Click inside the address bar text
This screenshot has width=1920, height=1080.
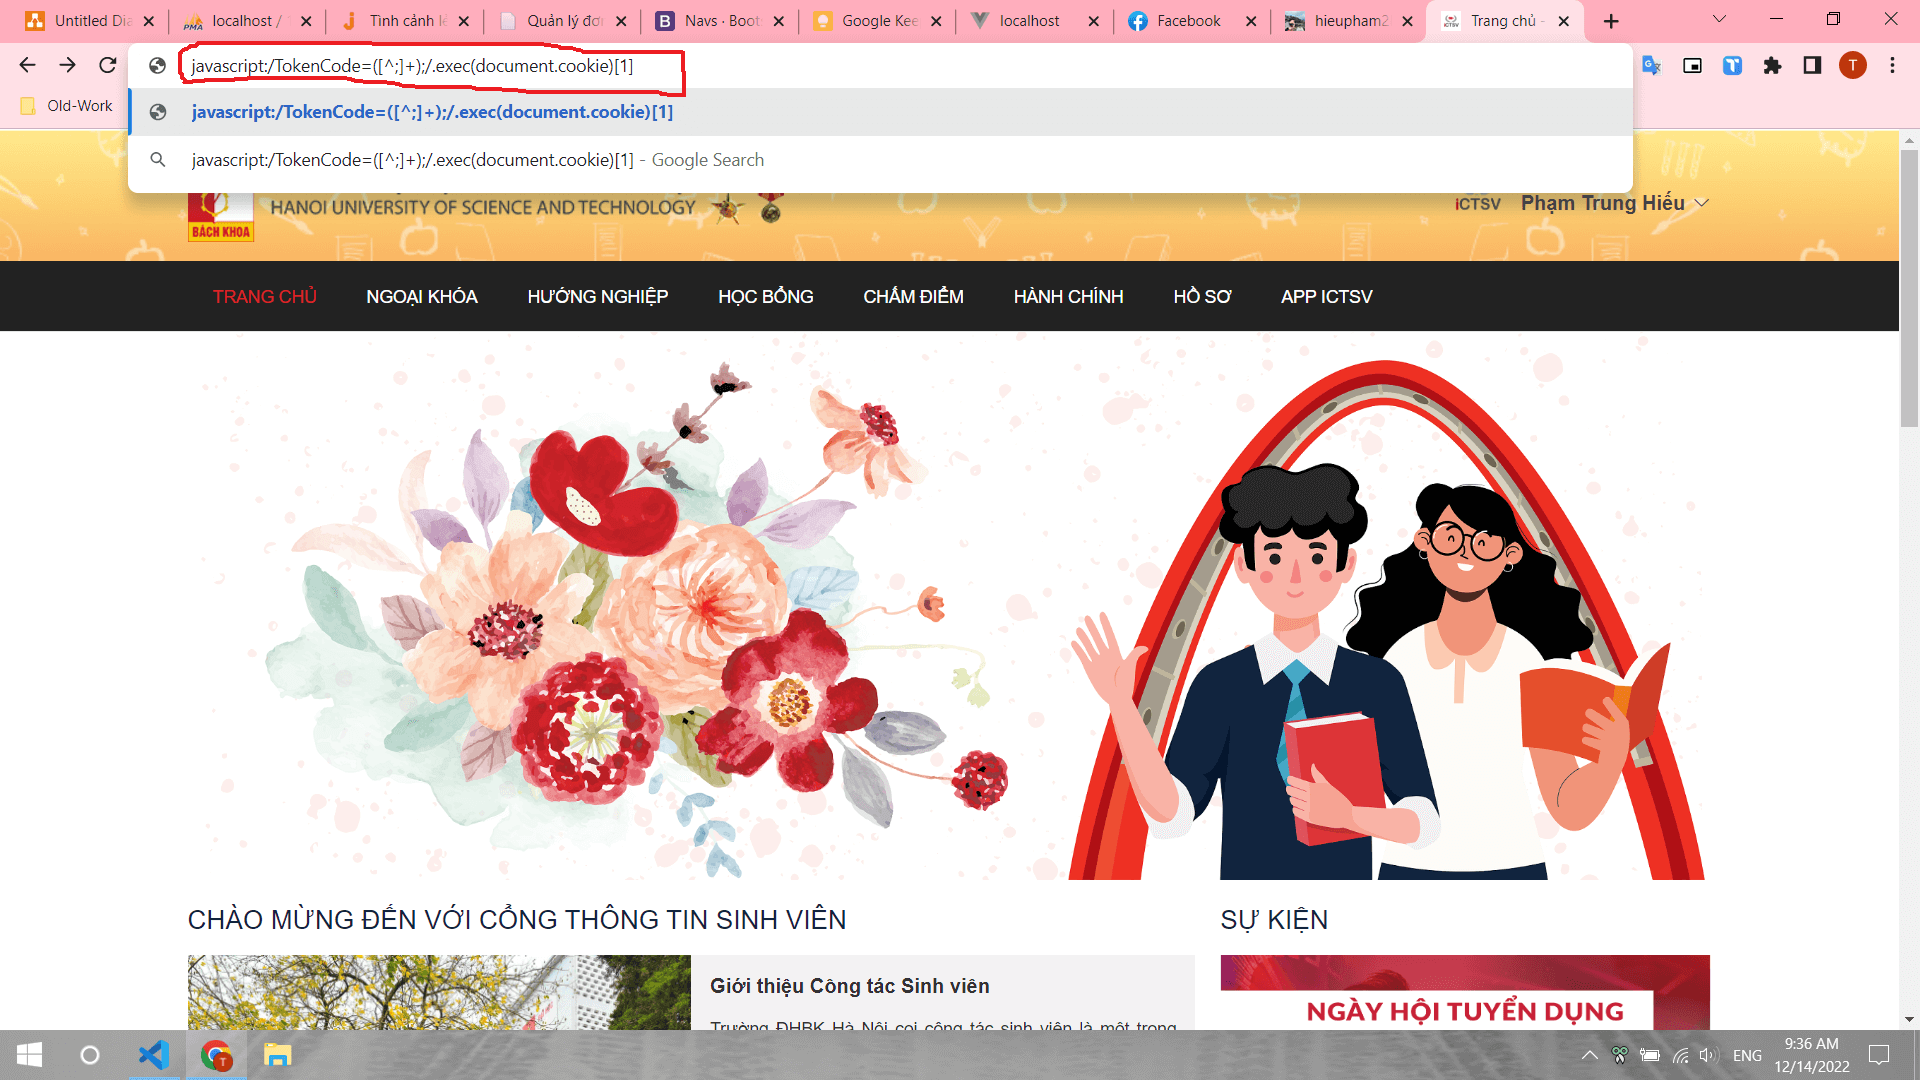pos(412,66)
